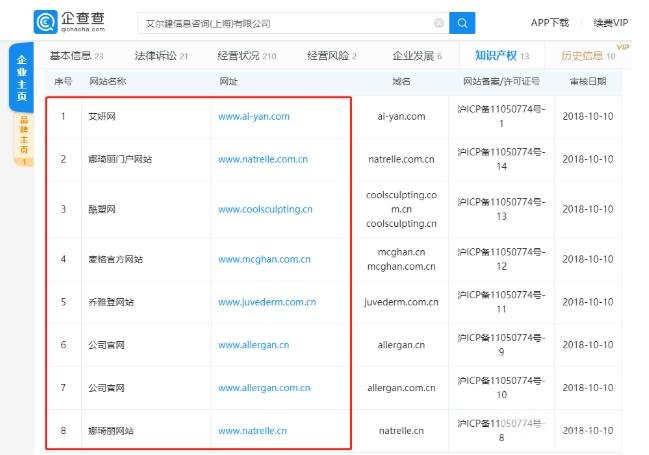Open the www.coolsculpting.cn link
The width and height of the screenshot is (649, 455).
(x=265, y=209)
